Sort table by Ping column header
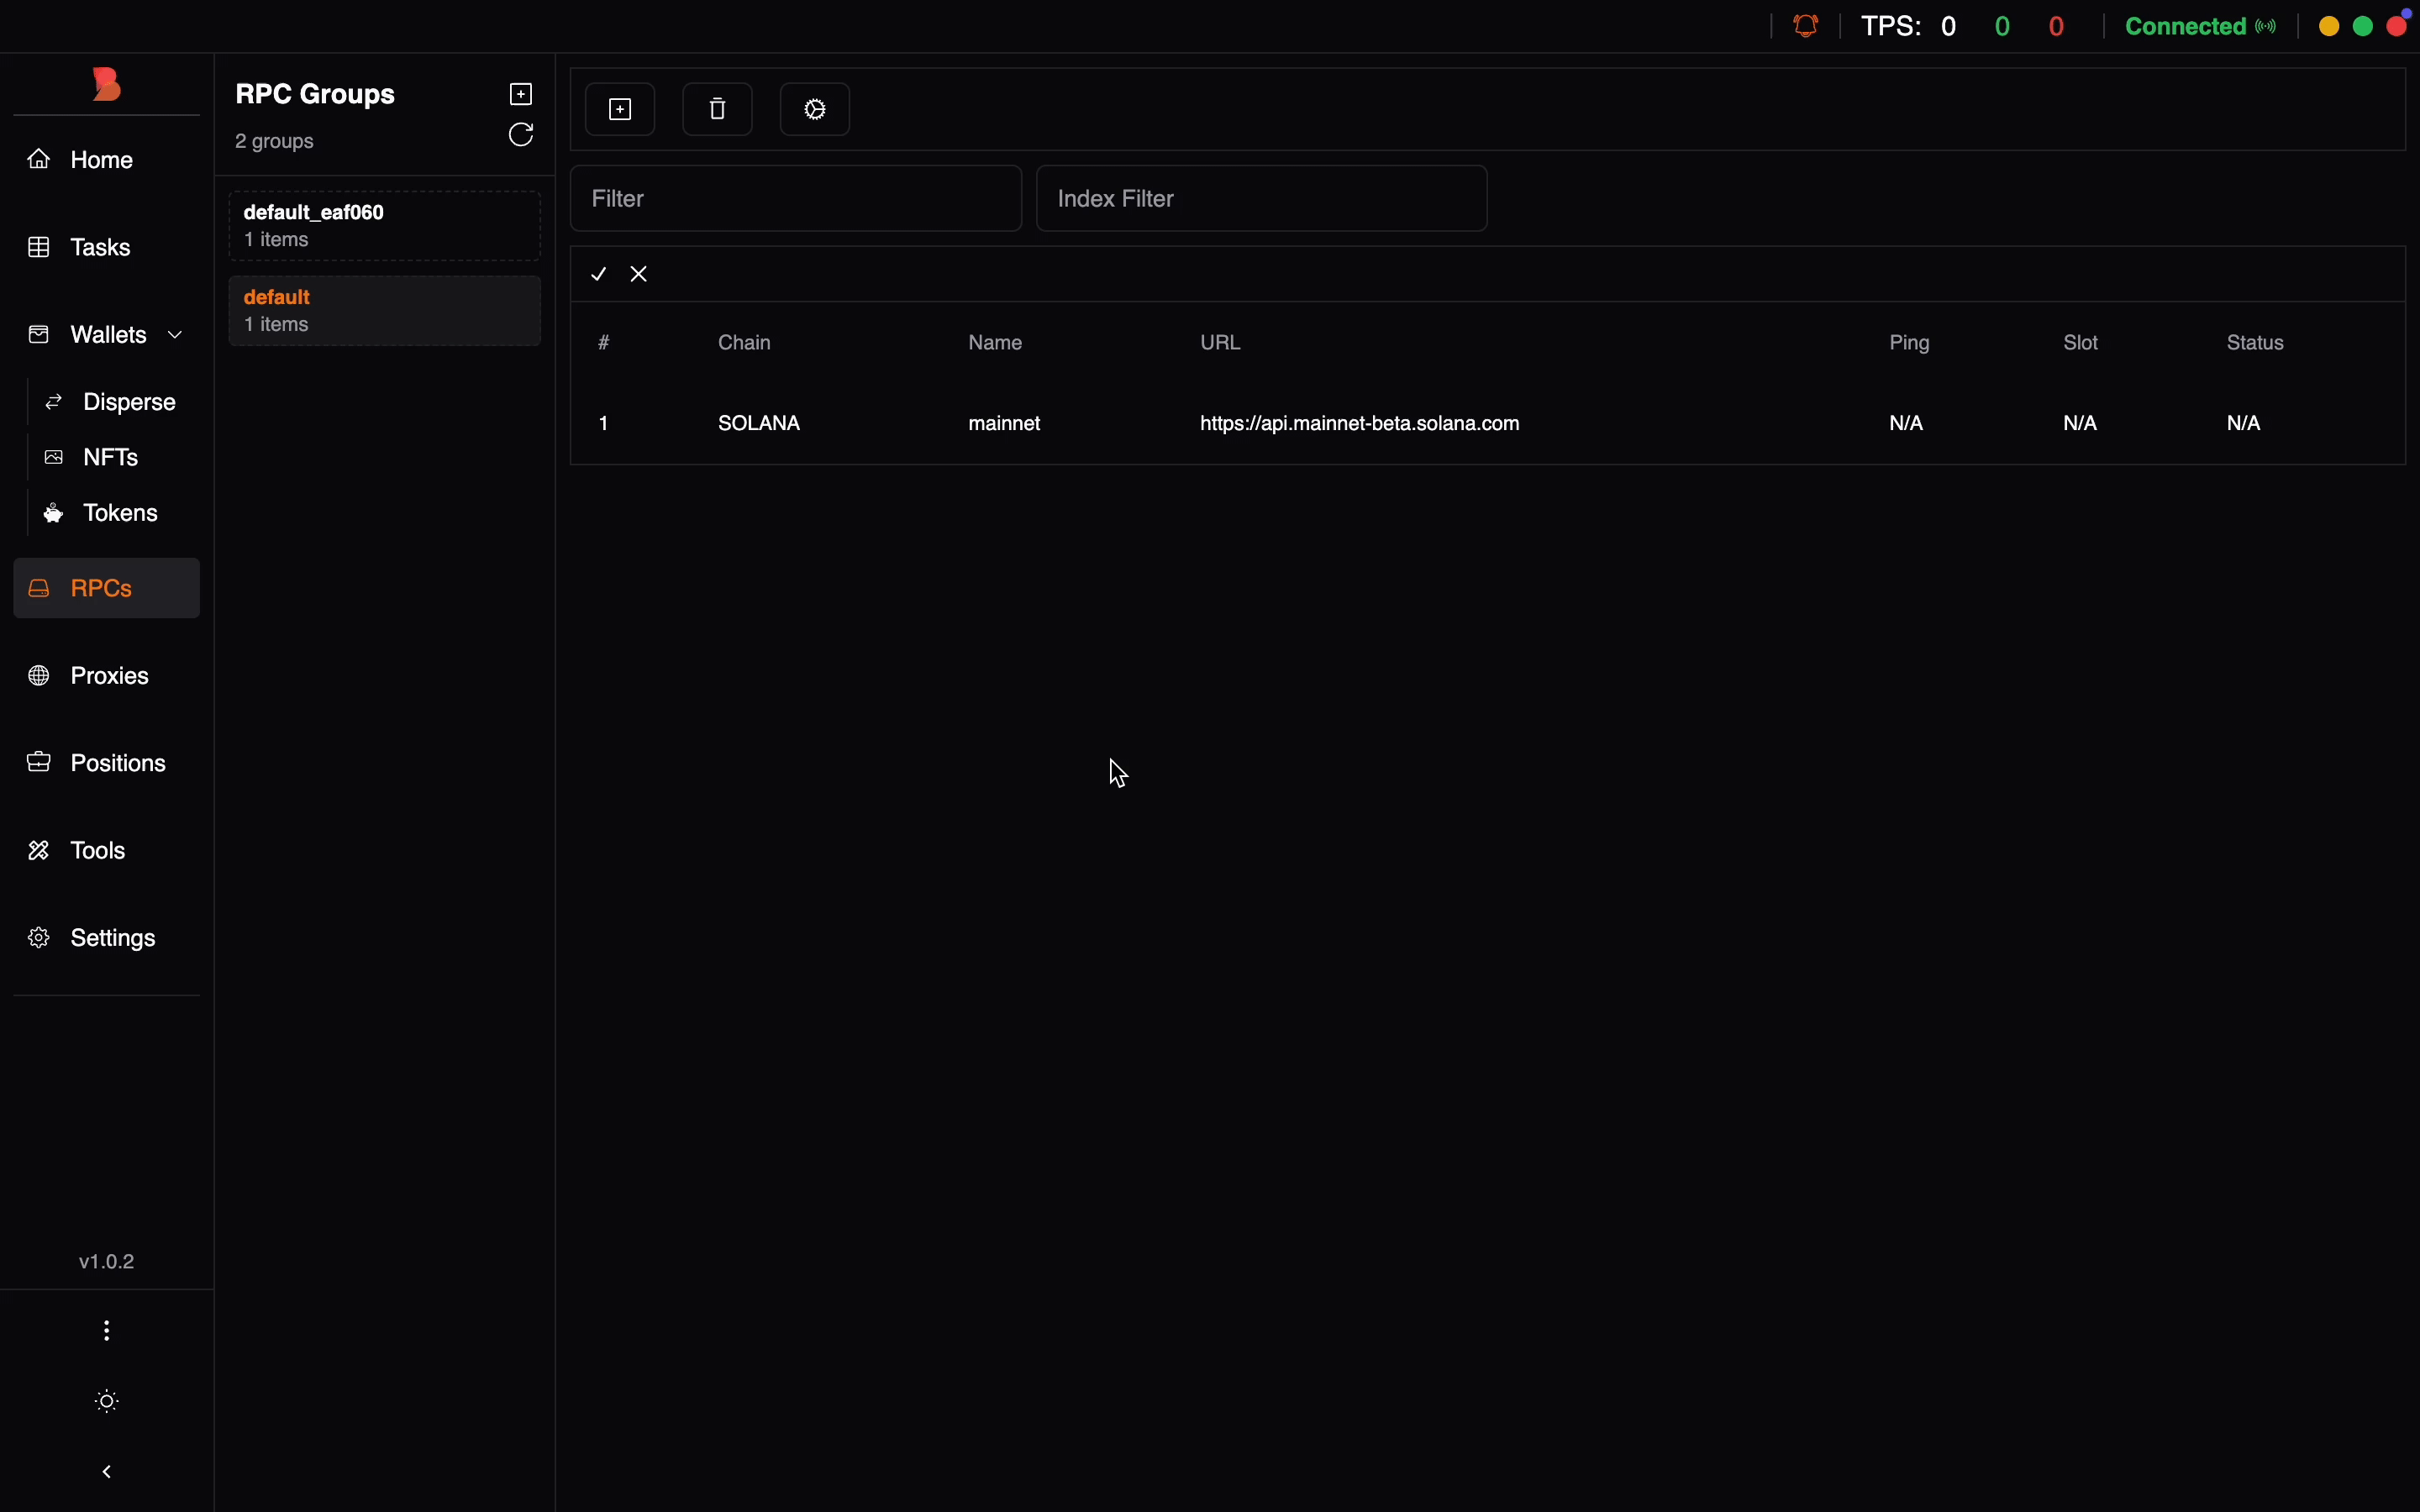The image size is (2420, 1512). (x=1909, y=343)
